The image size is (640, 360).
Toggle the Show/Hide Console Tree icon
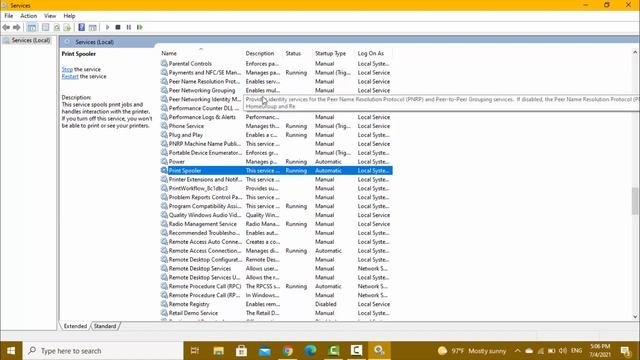point(32,27)
